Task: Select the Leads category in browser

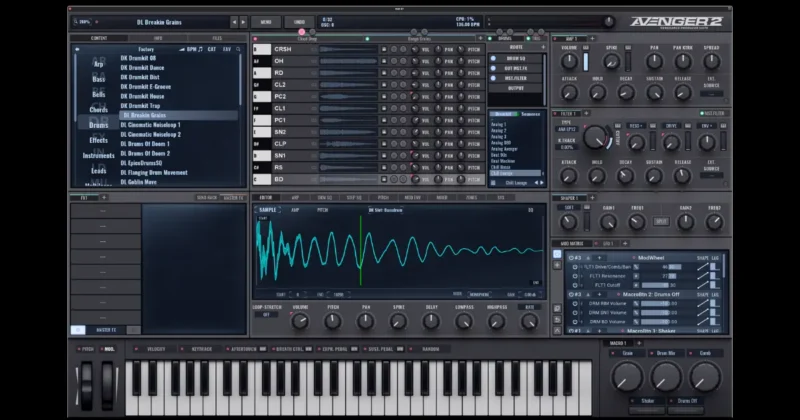Action: [x=98, y=171]
